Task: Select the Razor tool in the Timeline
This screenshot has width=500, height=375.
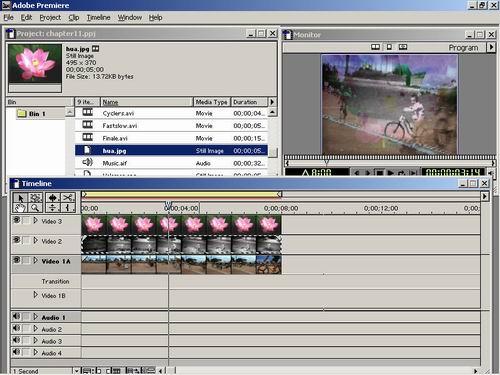Action: click(x=68, y=198)
